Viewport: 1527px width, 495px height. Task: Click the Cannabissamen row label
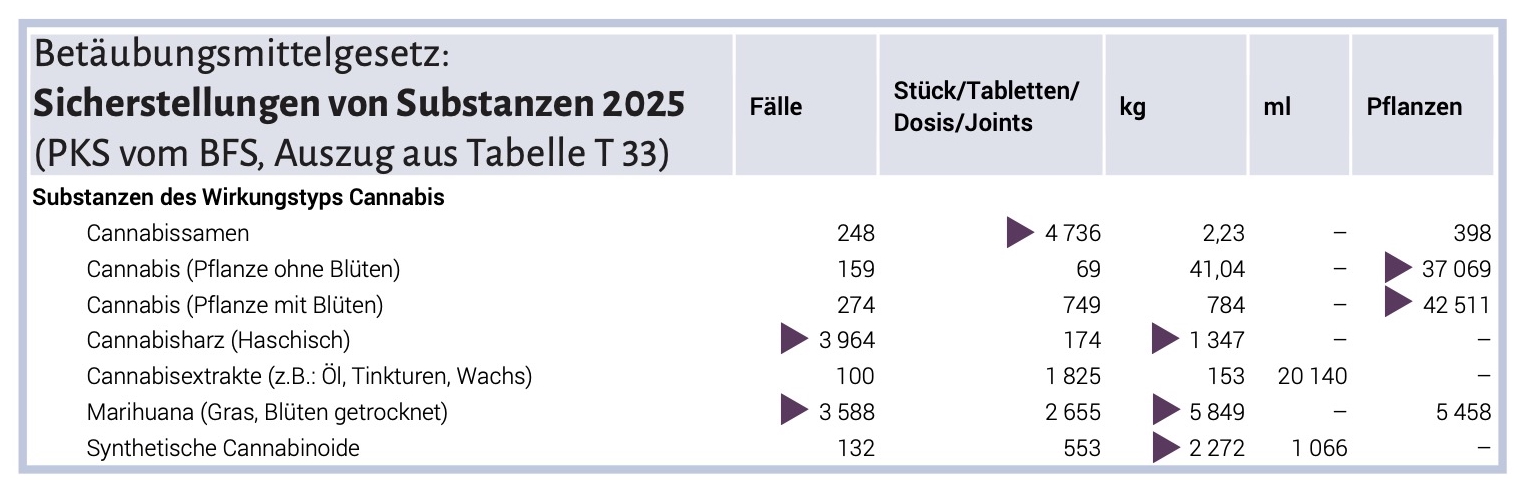168,233
